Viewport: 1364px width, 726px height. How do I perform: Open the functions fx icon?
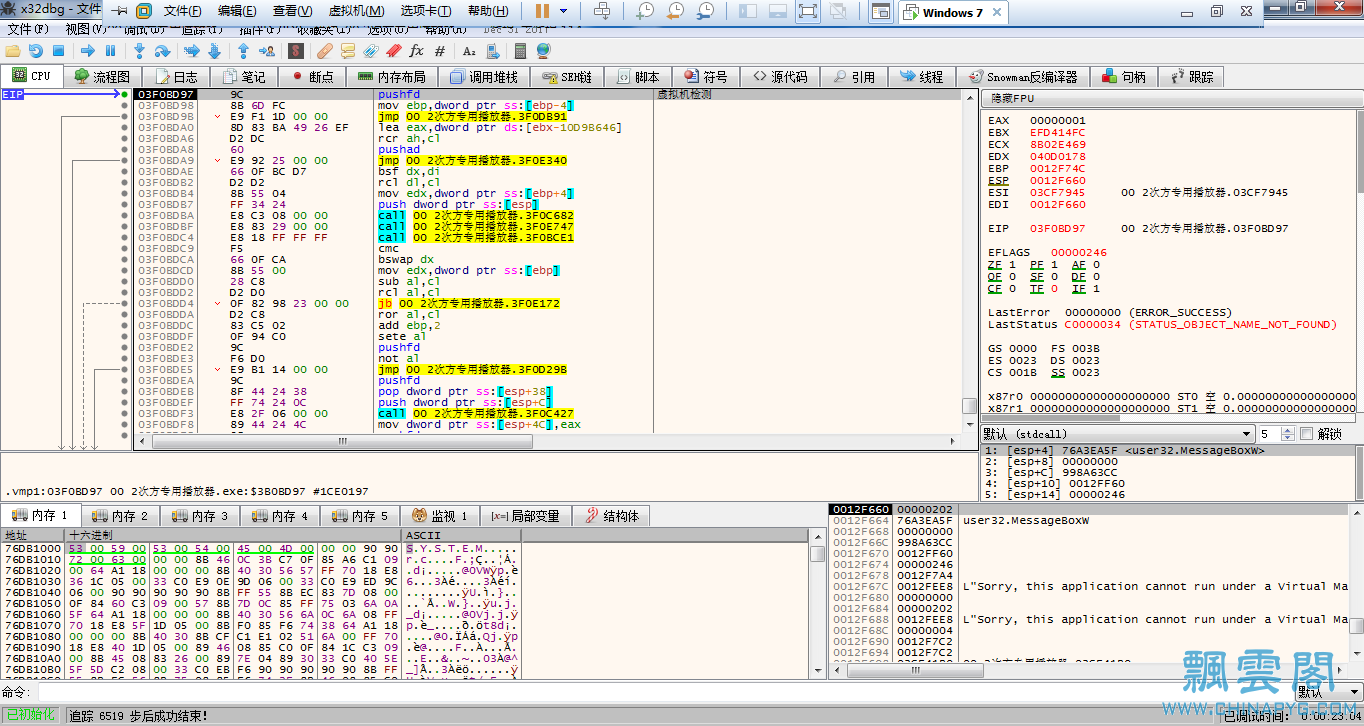click(x=416, y=50)
